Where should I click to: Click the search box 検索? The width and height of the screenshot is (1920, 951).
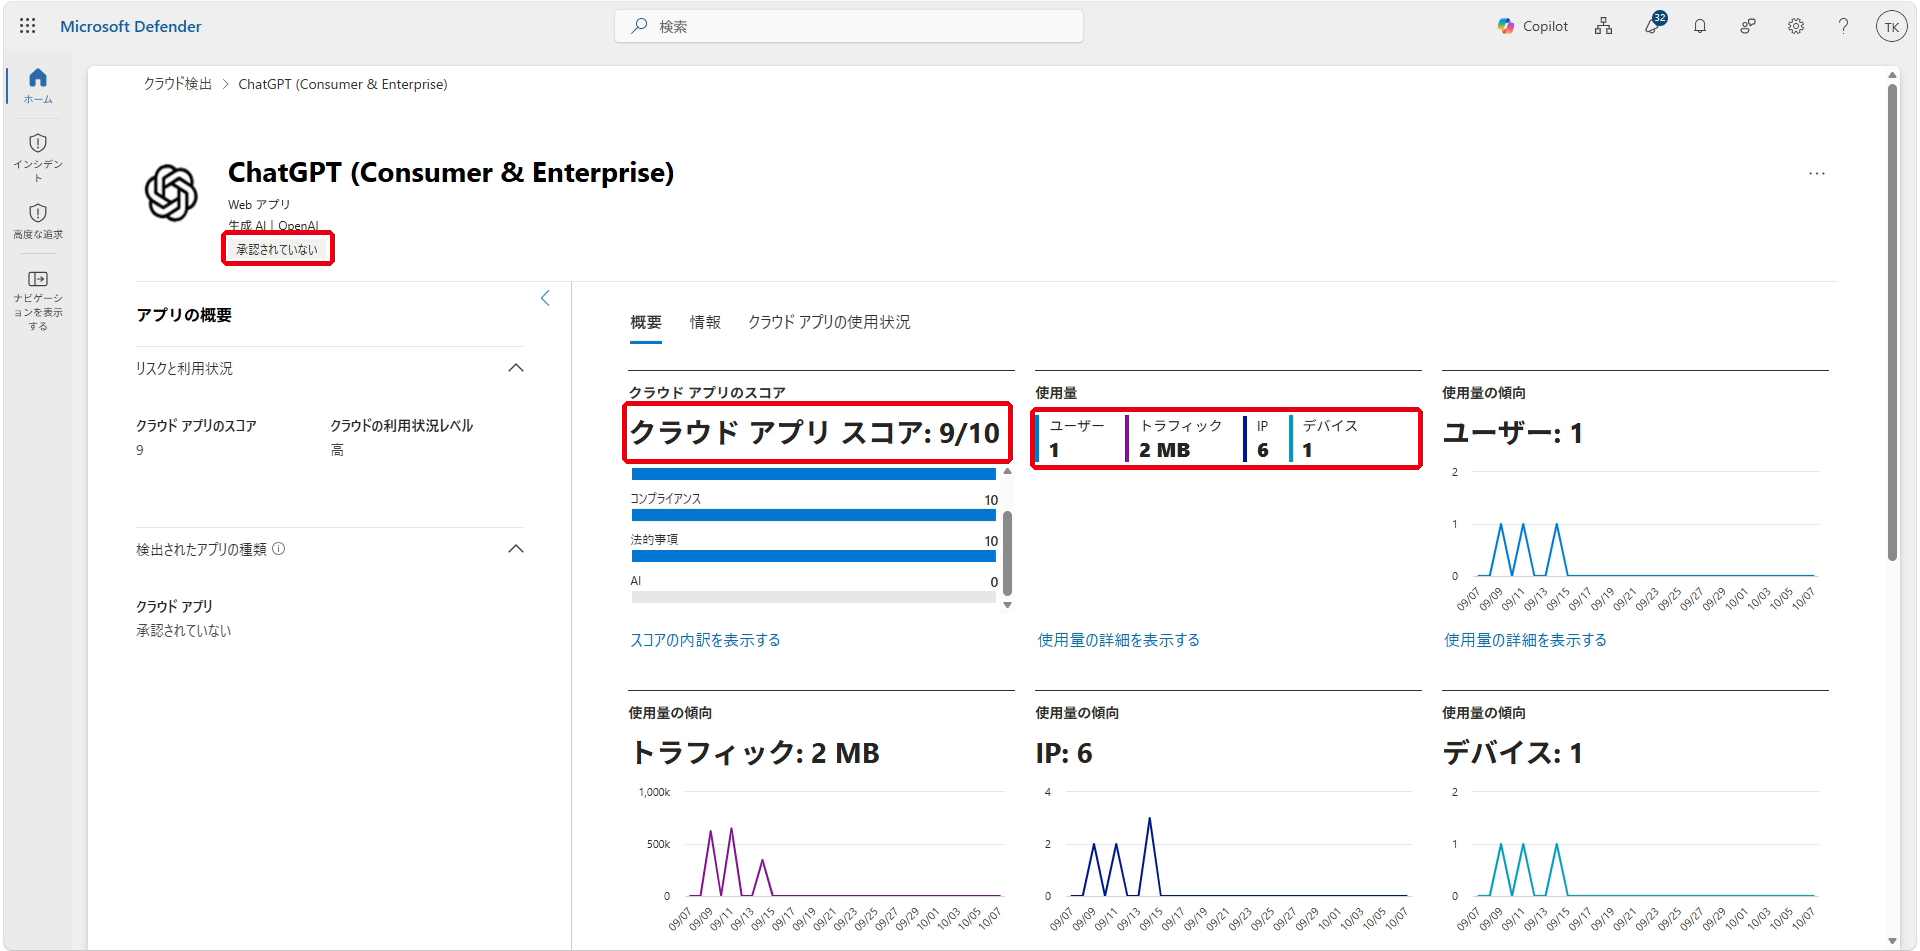849,26
